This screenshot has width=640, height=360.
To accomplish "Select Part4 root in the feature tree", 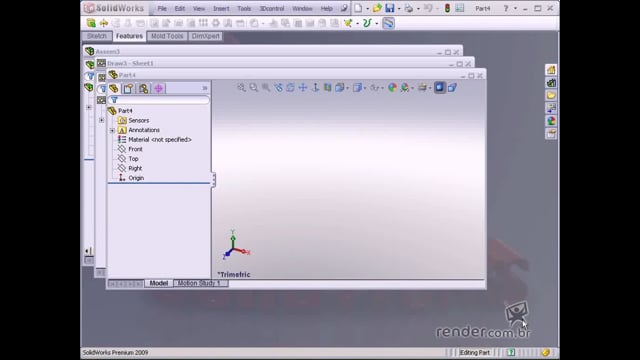I will coord(125,111).
